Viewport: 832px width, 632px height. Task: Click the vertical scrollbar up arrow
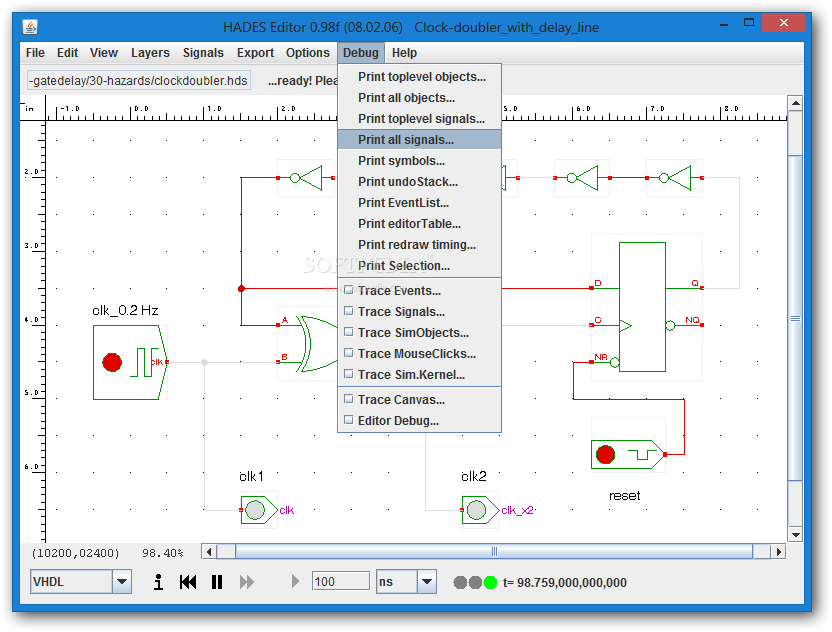pyautogui.click(x=795, y=103)
